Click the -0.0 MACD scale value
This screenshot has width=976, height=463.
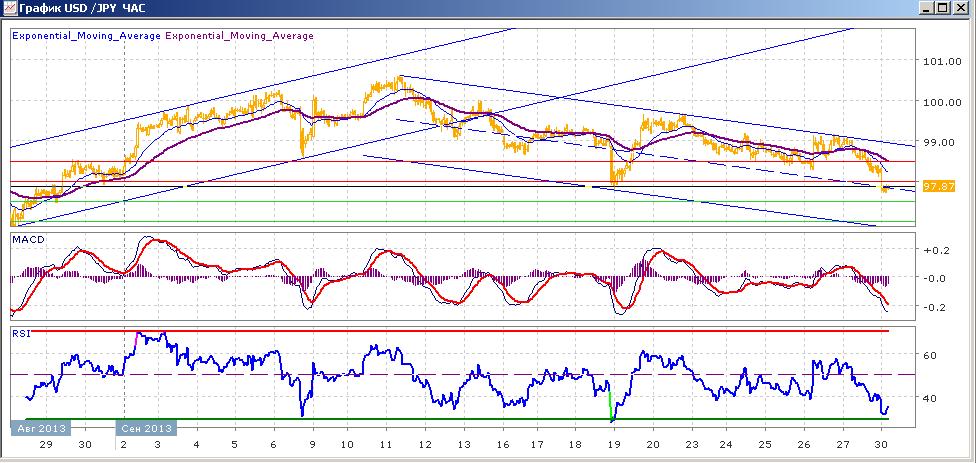pyautogui.click(x=936, y=278)
